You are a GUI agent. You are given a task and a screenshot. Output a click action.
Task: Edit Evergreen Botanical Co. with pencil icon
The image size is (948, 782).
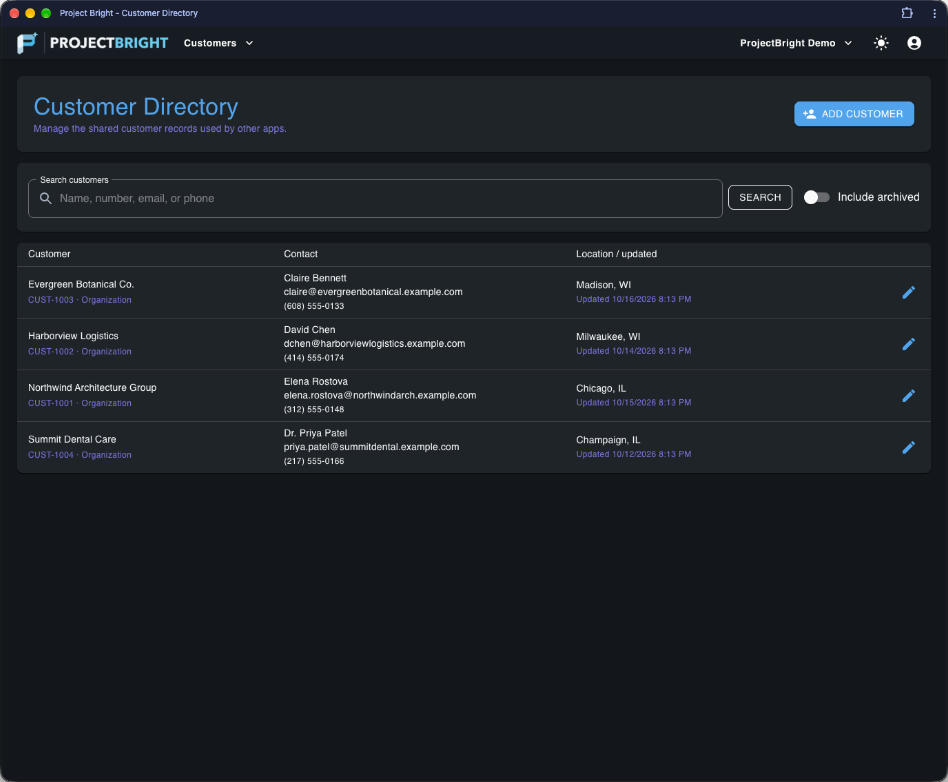pyautogui.click(x=908, y=292)
